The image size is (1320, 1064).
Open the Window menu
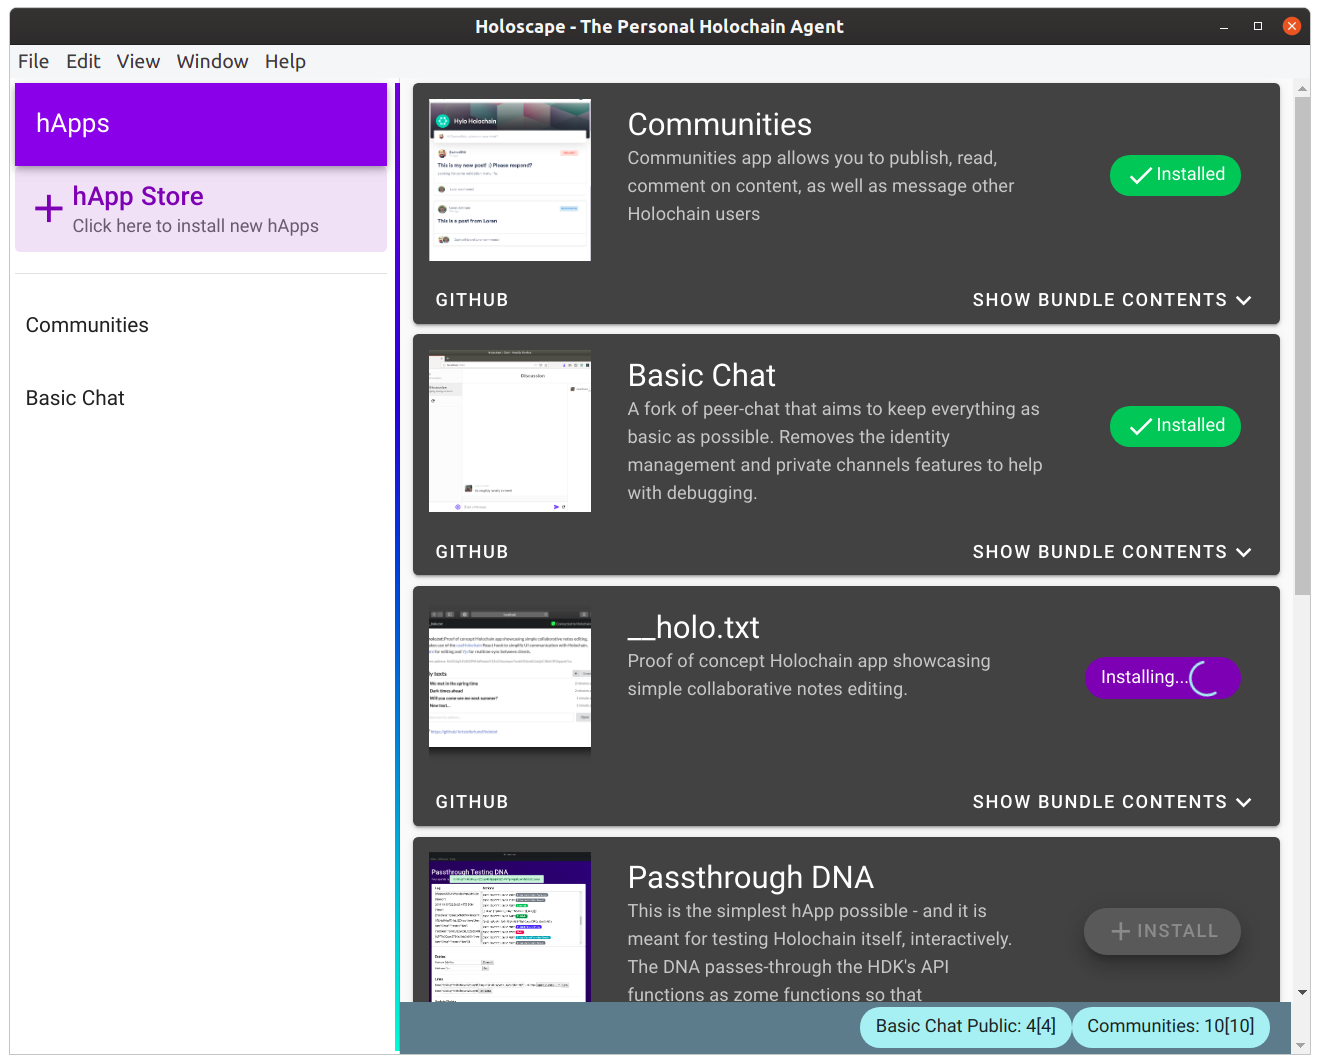pos(212,62)
